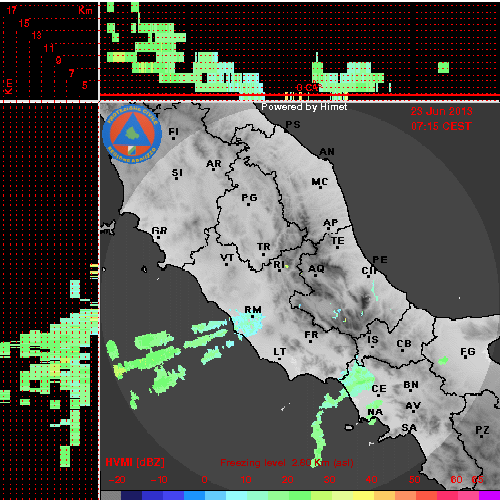Click the -20 dBZ scale value
500x500 pixels.
(117, 480)
